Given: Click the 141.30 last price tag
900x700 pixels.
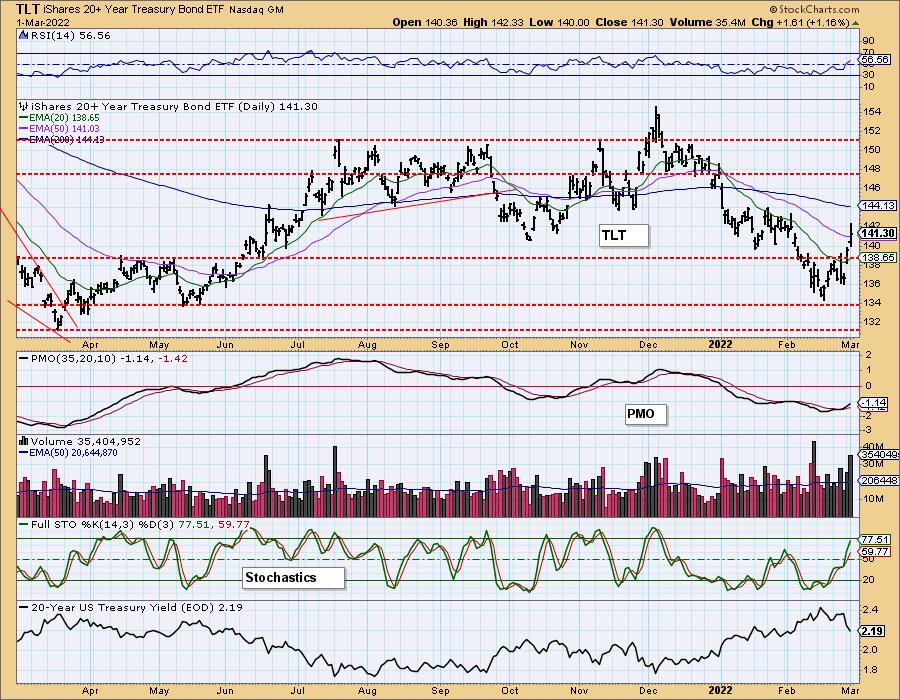Looking at the screenshot, I should point(878,233).
